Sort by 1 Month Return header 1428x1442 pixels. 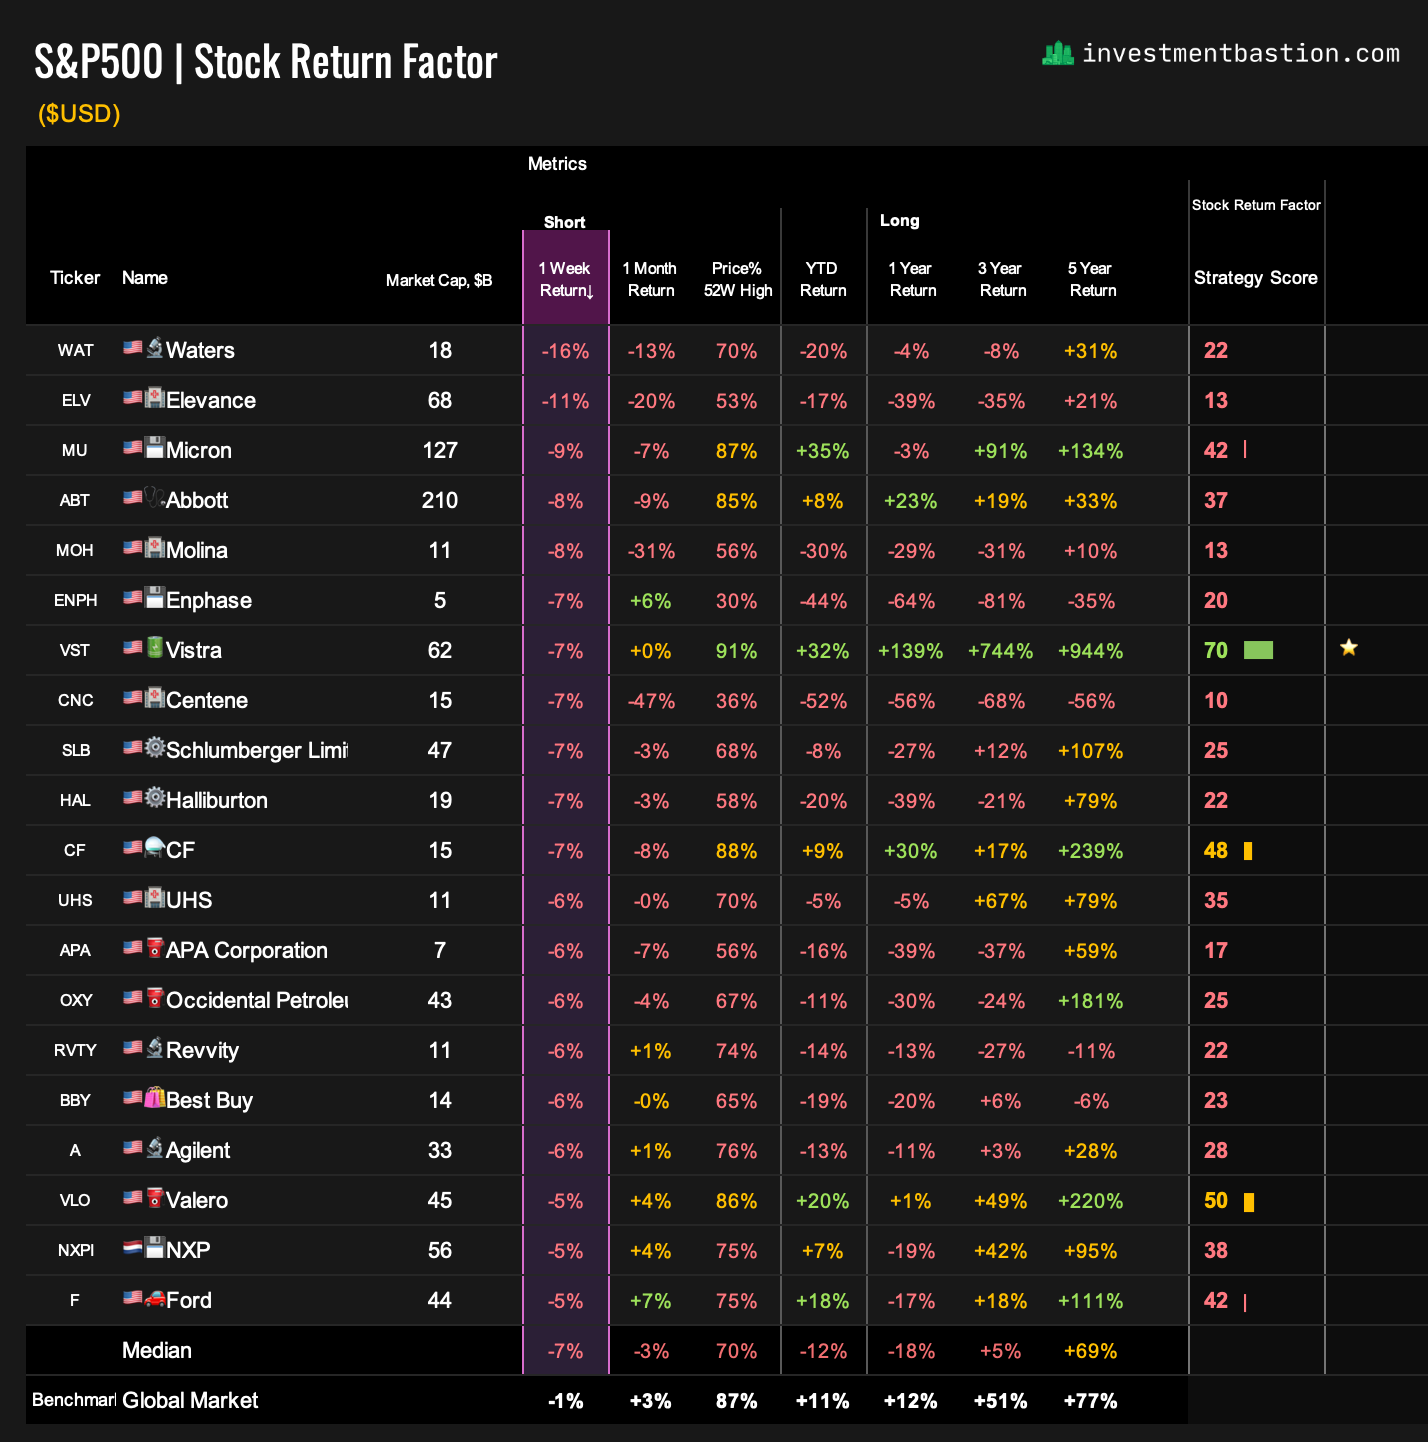(650, 279)
